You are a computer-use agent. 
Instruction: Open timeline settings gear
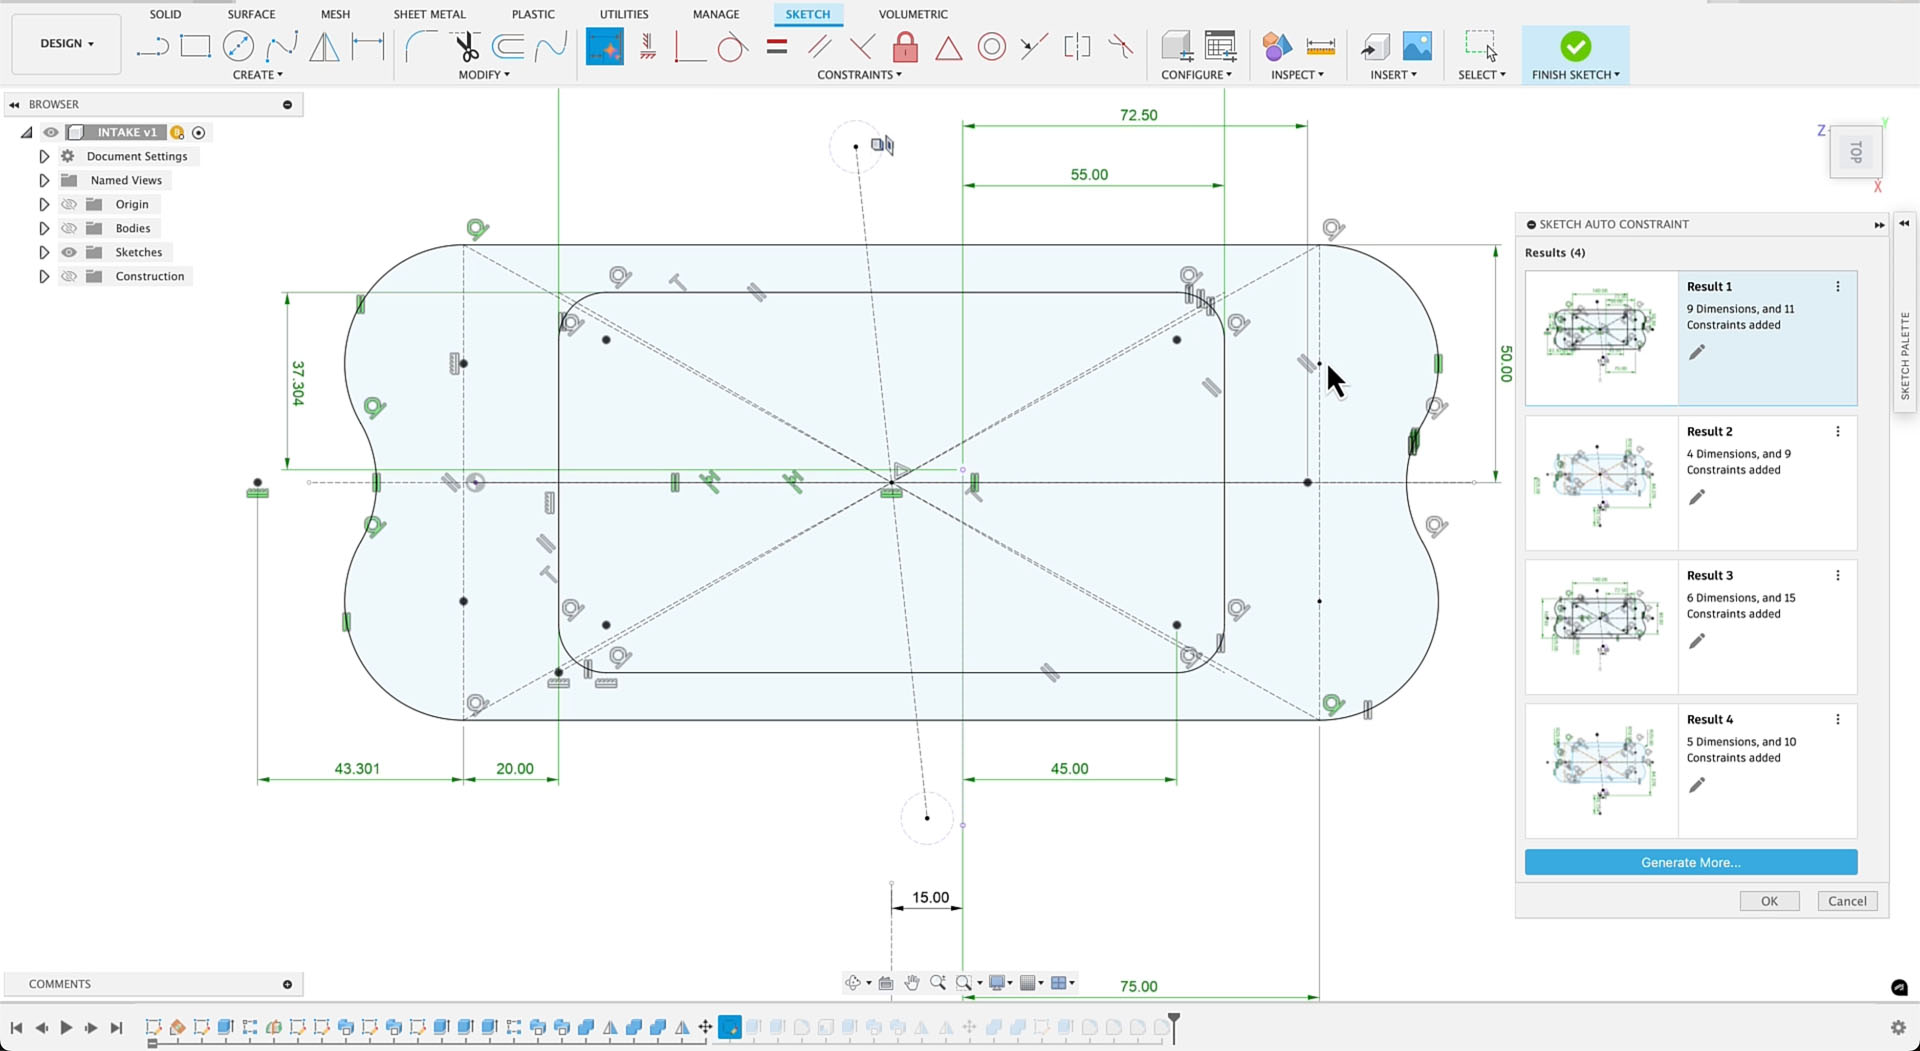point(1898,1027)
